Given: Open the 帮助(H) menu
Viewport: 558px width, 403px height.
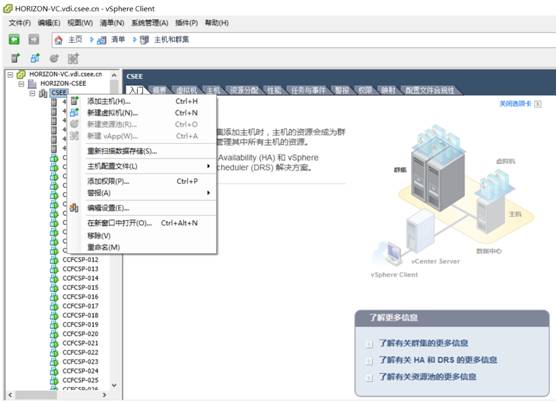Looking at the screenshot, I should (217, 23).
